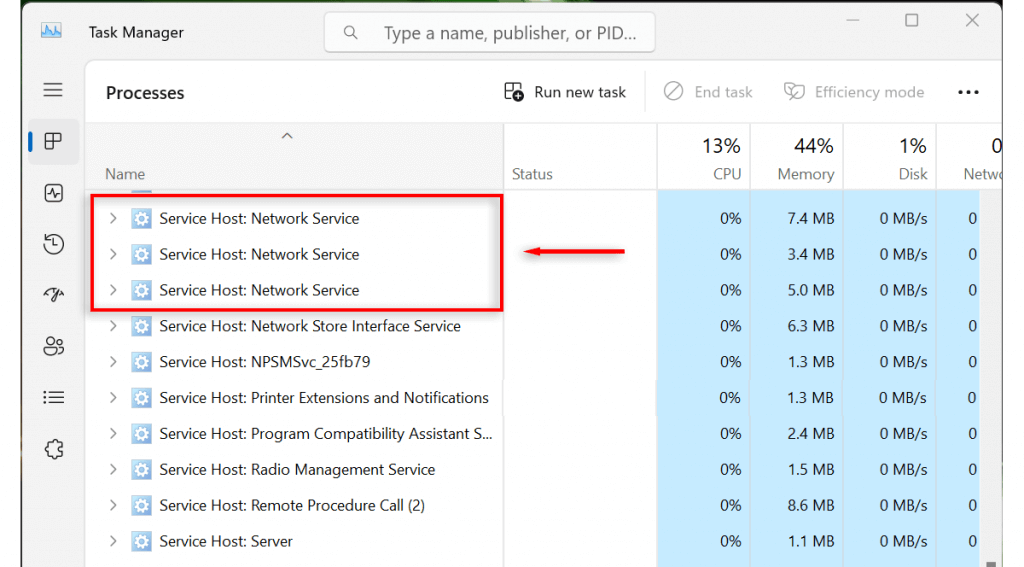Image resolution: width=1024 pixels, height=567 pixels.
Task: Open the Services page icon
Action: (x=53, y=449)
